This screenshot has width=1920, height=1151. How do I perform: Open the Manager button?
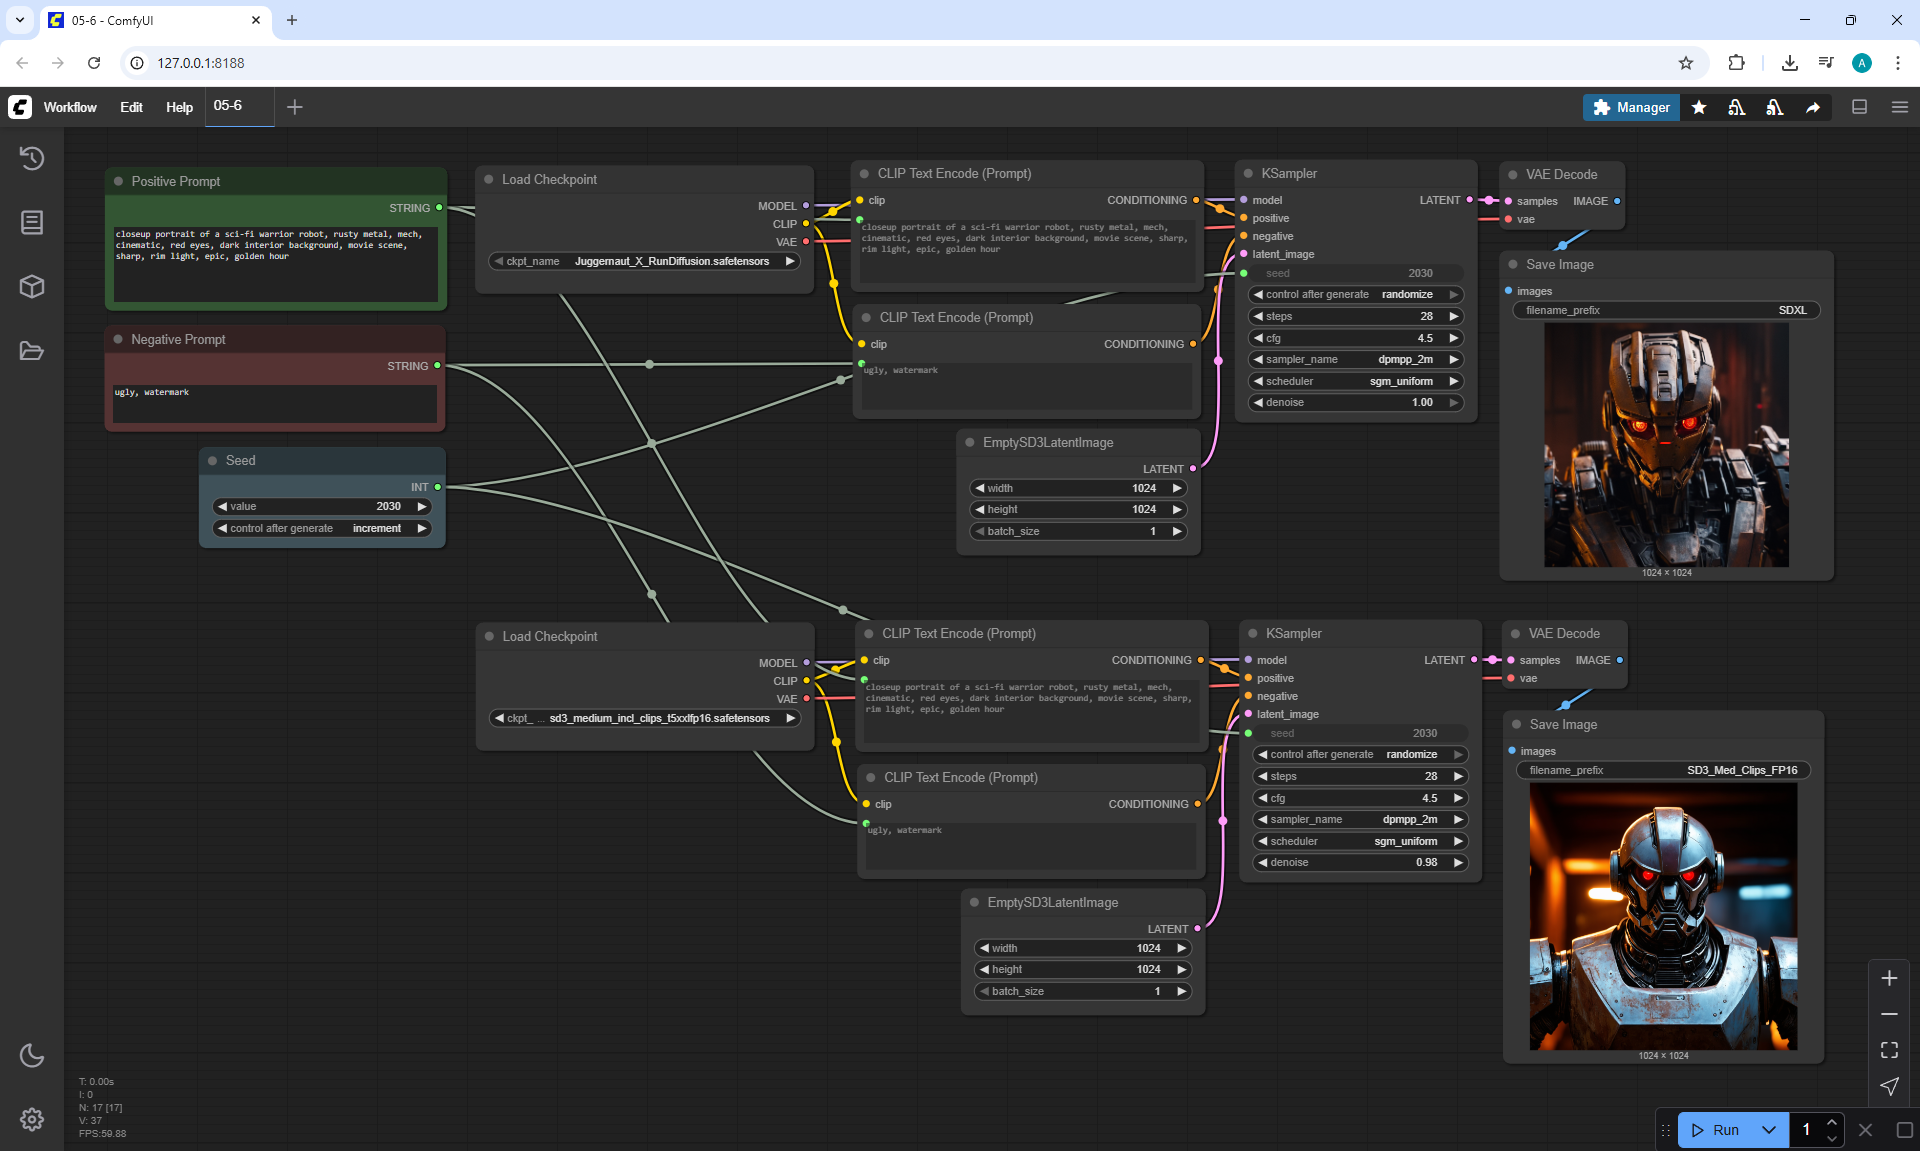(1631, 107)
